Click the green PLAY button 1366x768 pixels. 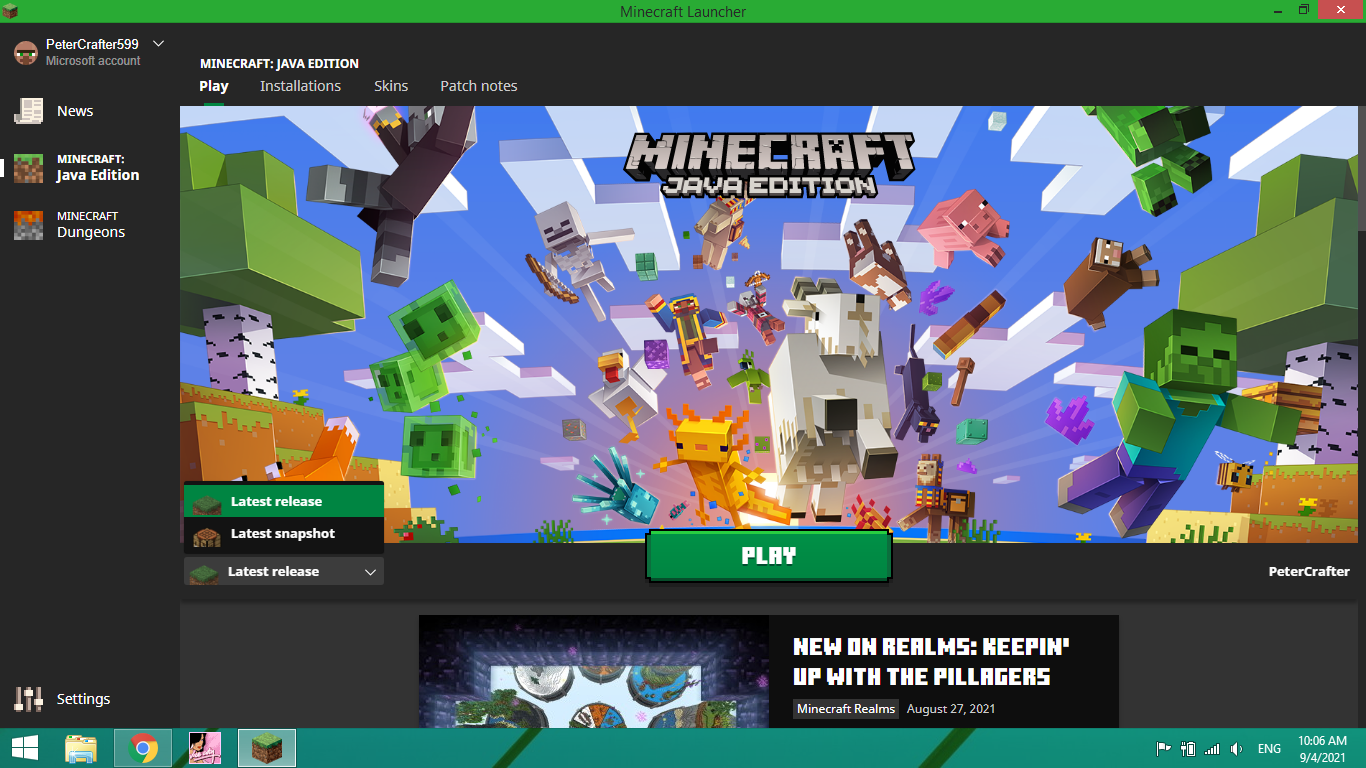(769, 556)
